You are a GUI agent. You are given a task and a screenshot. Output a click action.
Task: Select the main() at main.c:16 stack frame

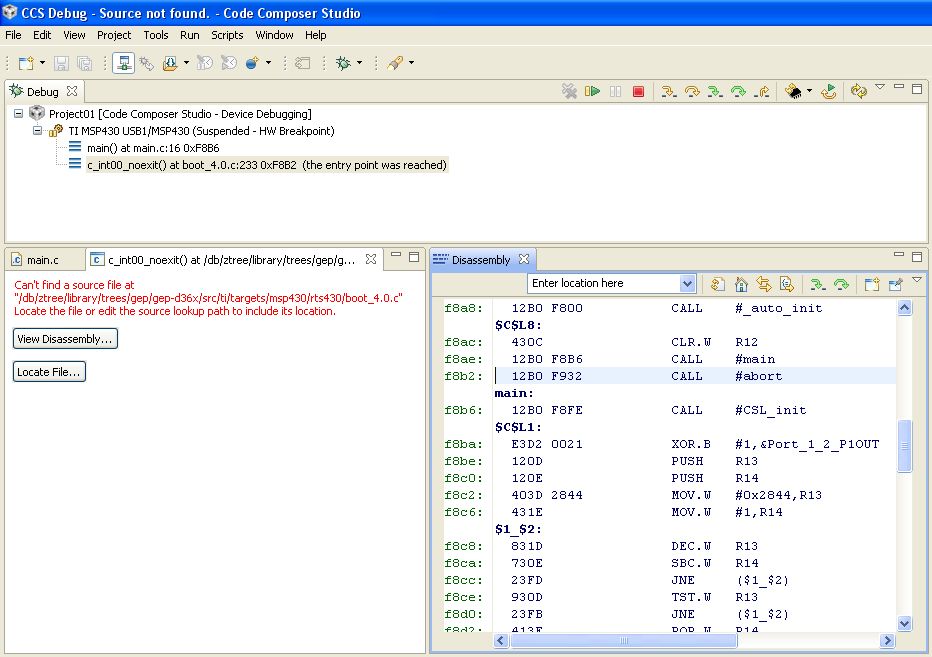[153, 148]
